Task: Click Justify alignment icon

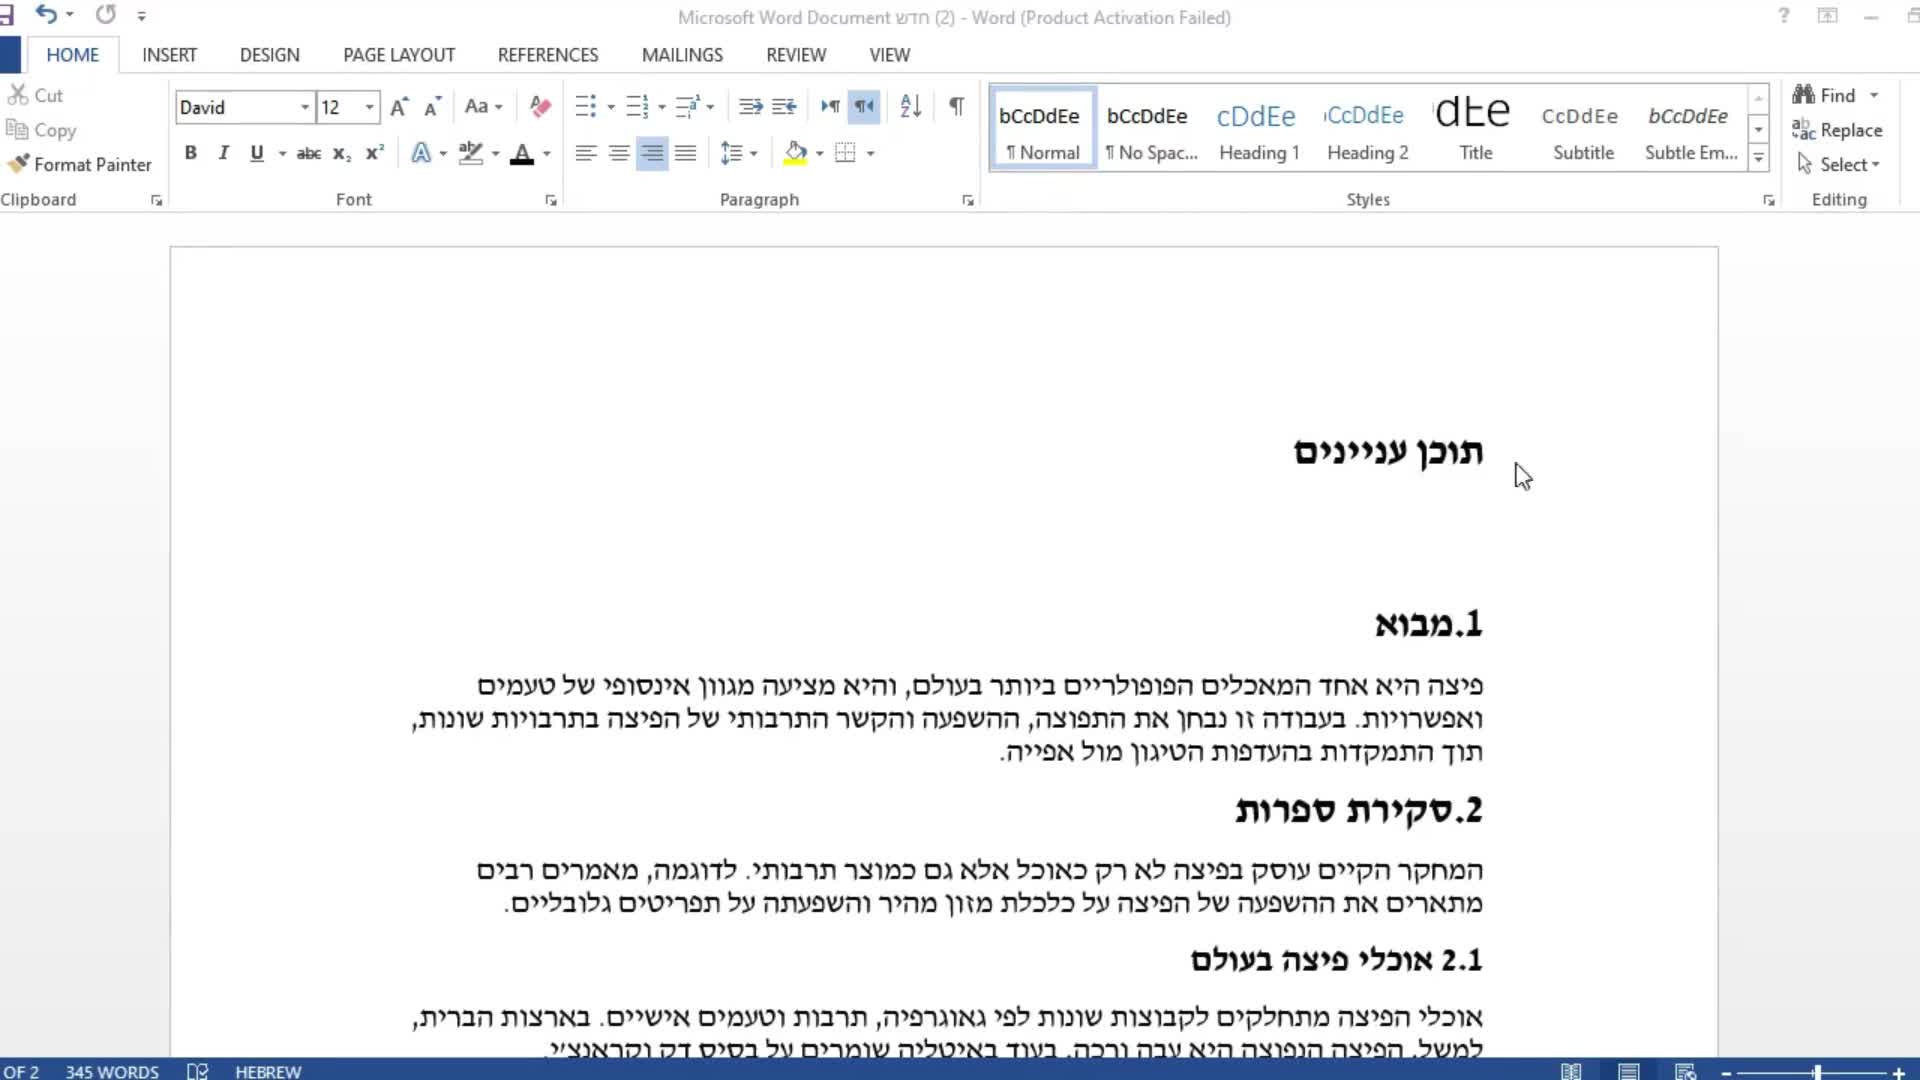Action: pyautogui.click(x=685, y=153)
